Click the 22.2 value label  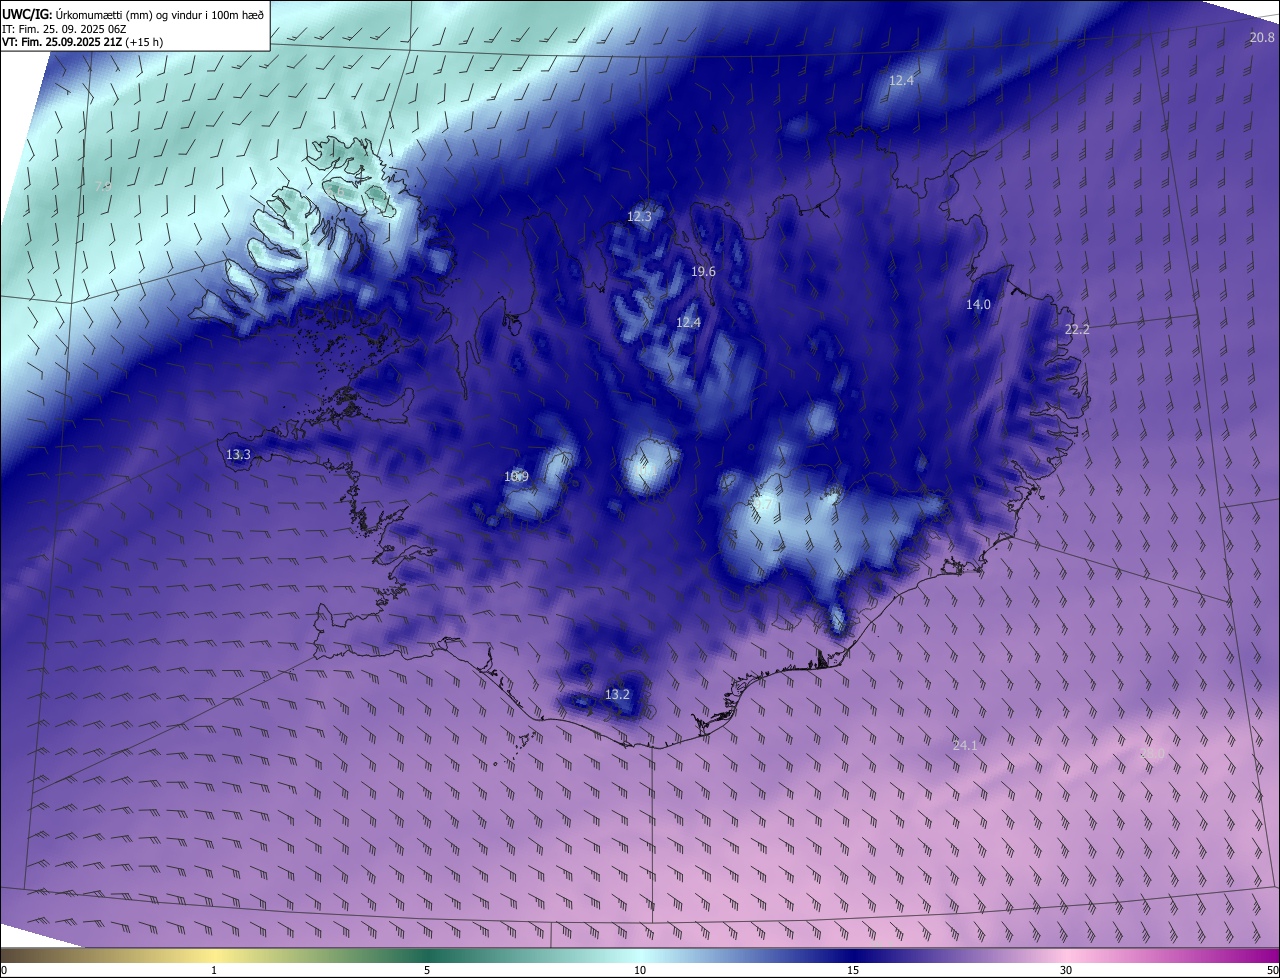(x=1076, y=329)
